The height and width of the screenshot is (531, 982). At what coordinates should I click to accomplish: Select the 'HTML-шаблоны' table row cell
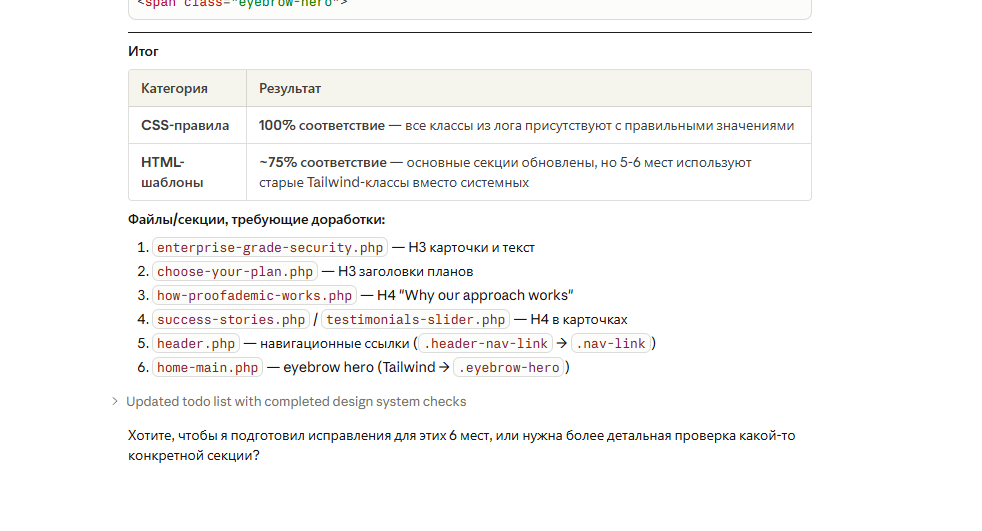point(172,172)
